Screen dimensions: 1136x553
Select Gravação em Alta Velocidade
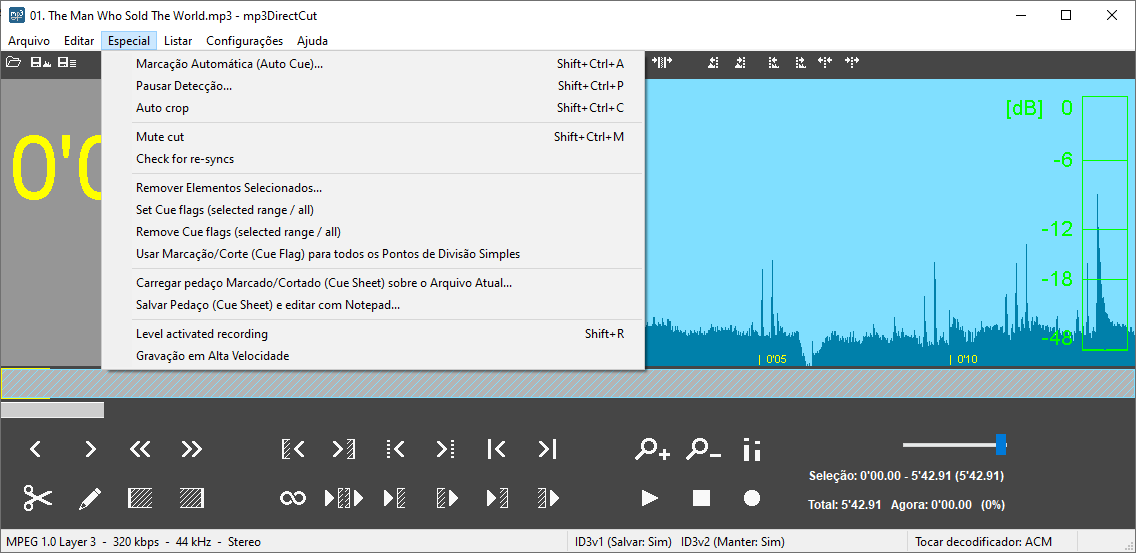tap(372, 356)
